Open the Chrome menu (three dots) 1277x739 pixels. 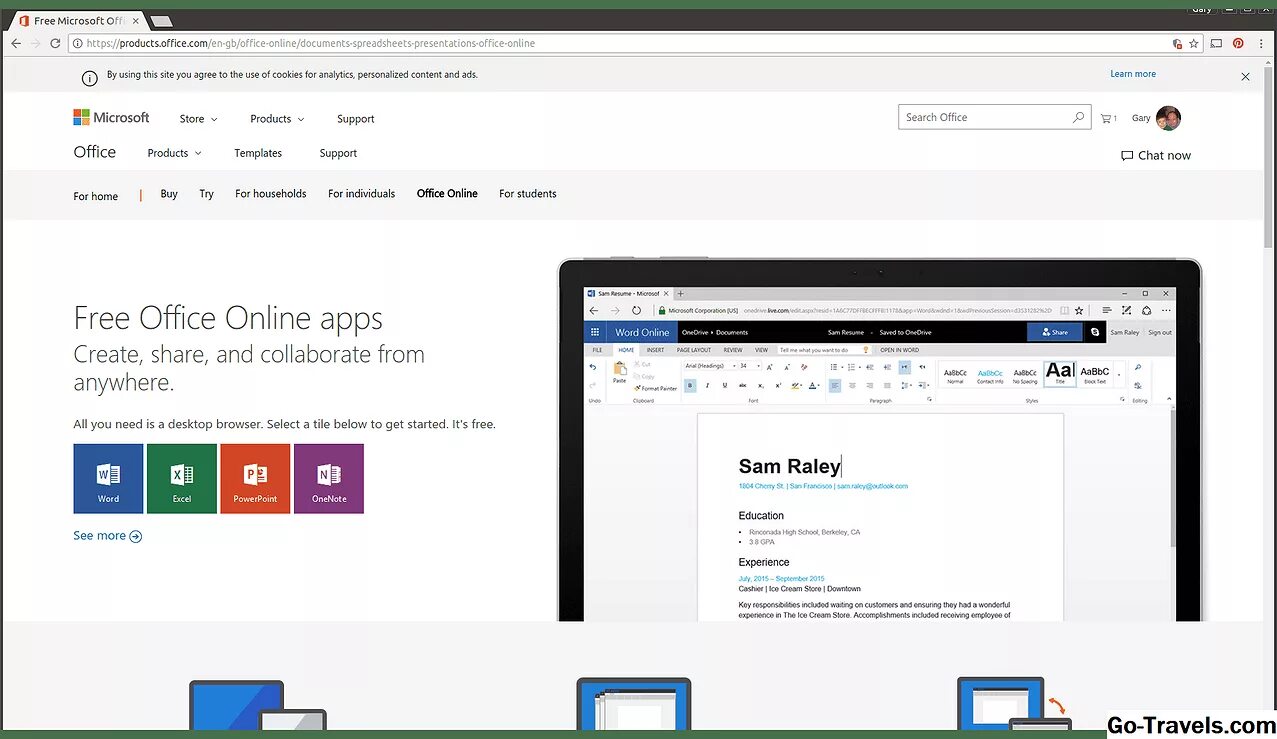pos(1261,43)
